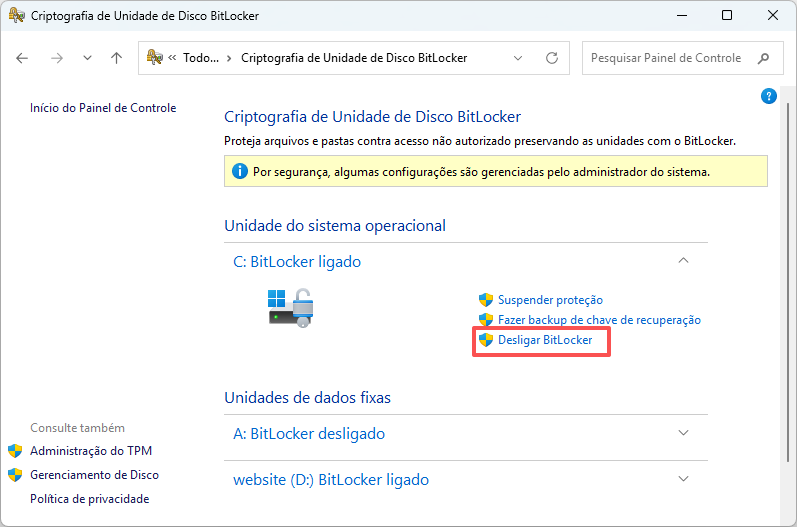This screenshot has height=527, width=797.
Task: Click shield icon beside Administração do TPM
Action: click(15, 451)
